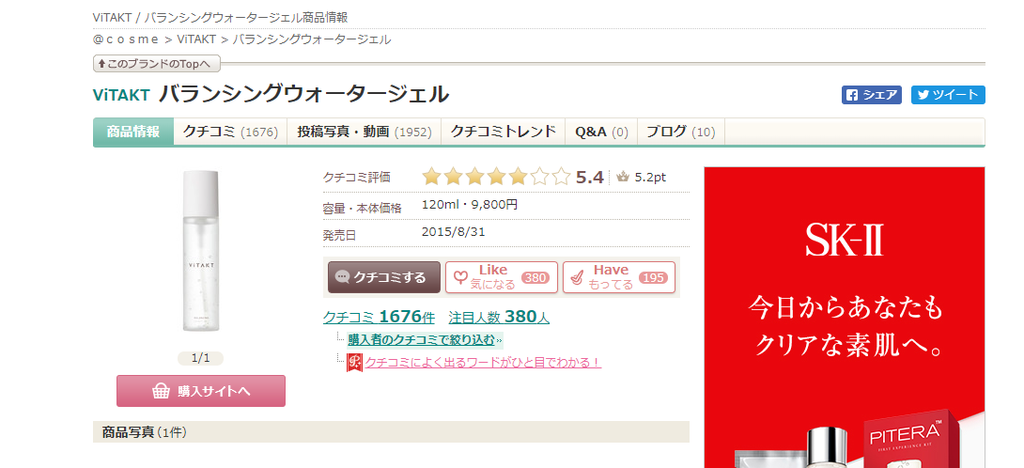
Task: Open the @cosme breadcrumb link
Action: coord(126,39)
